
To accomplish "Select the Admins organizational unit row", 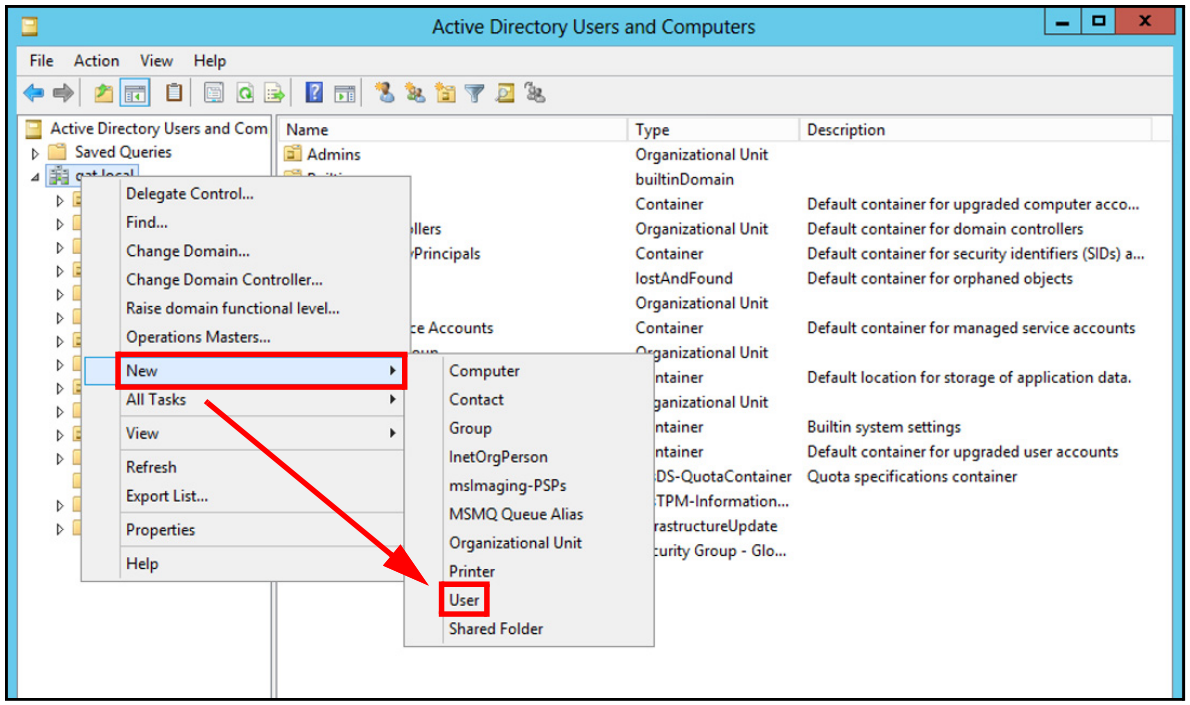I will pos(333,154).
